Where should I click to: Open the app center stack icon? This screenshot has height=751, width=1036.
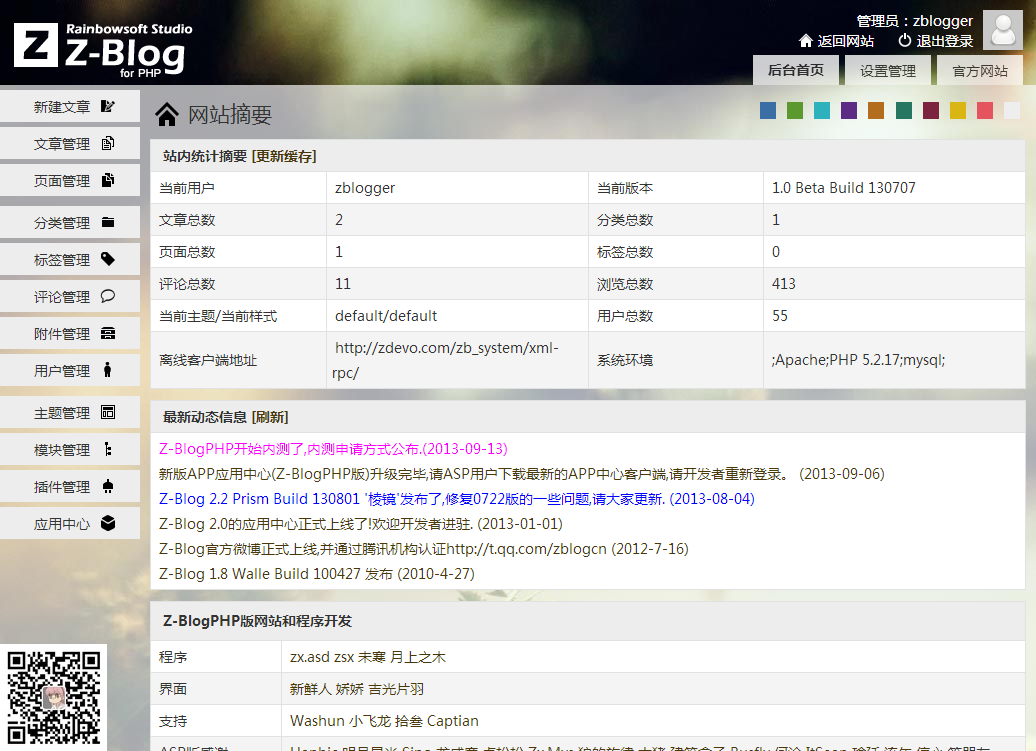(x=110, y=523)
